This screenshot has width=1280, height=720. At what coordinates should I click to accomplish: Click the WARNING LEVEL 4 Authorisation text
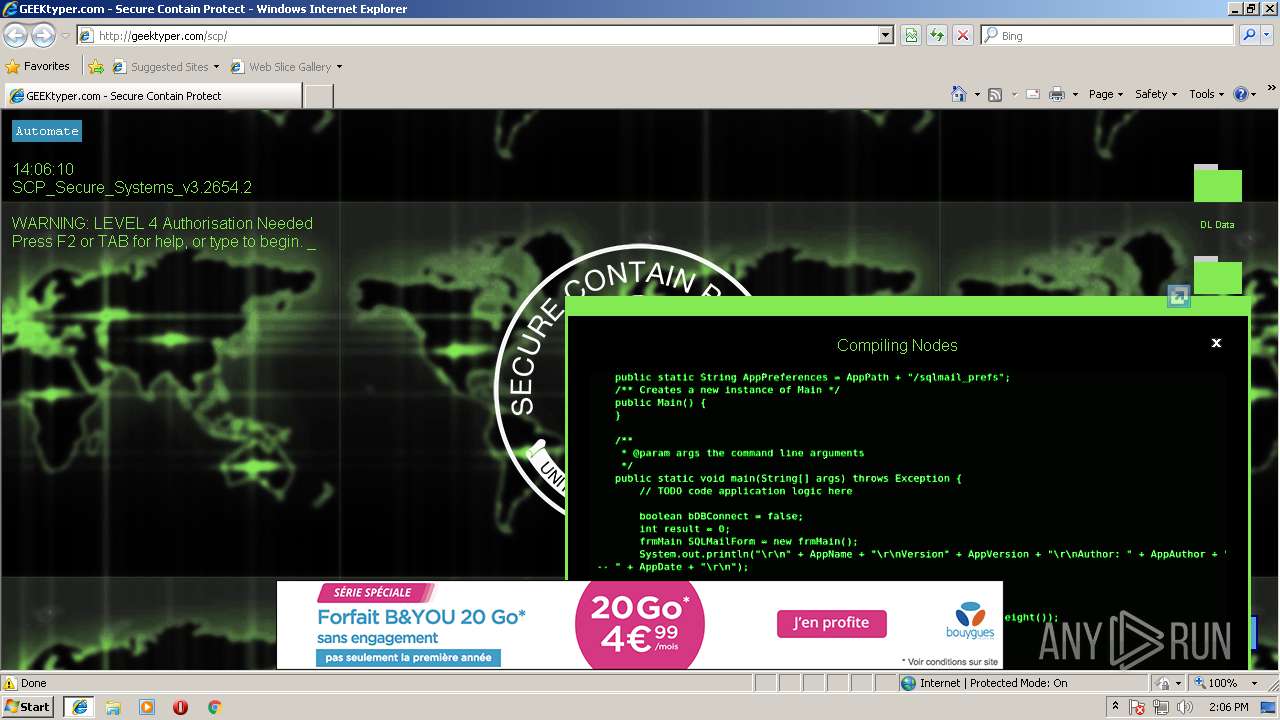point(163,224)
